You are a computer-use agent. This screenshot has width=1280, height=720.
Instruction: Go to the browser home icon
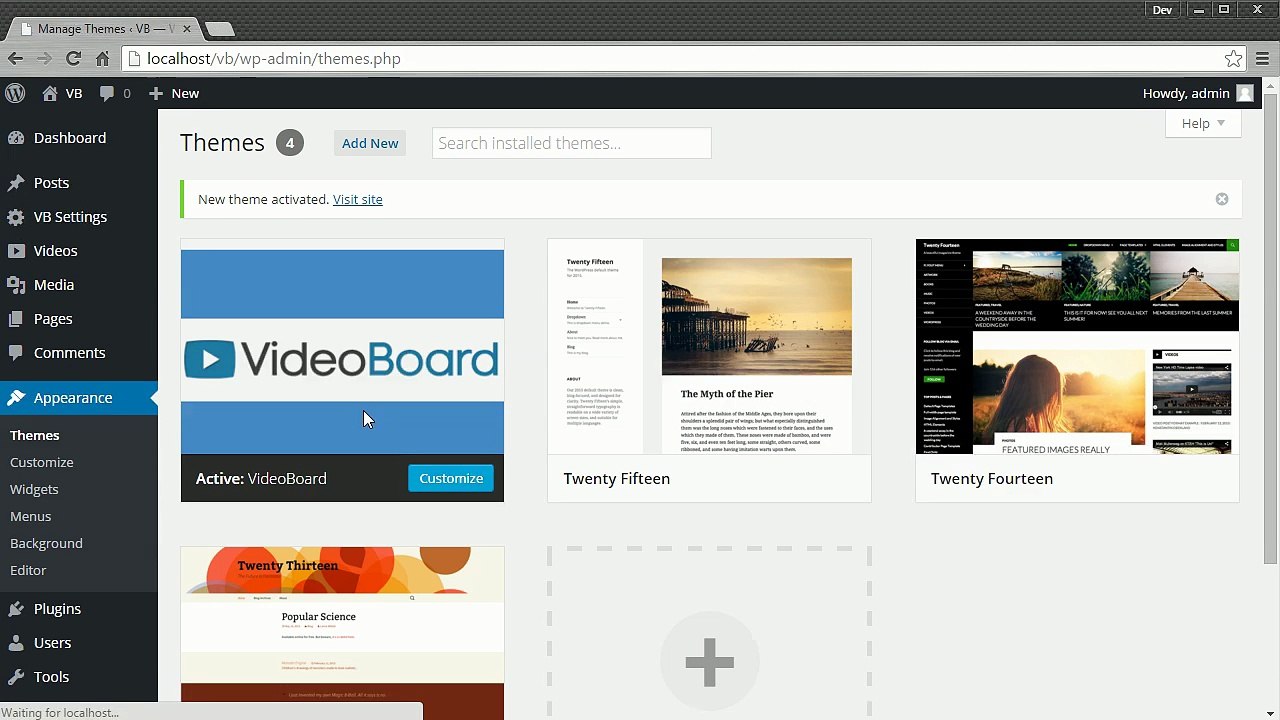(x=102, y=59)
